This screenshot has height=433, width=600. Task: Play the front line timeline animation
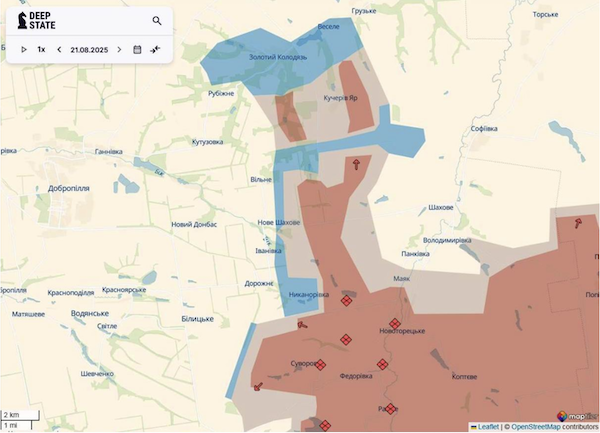pyautogui.click(x=24, y=49)
